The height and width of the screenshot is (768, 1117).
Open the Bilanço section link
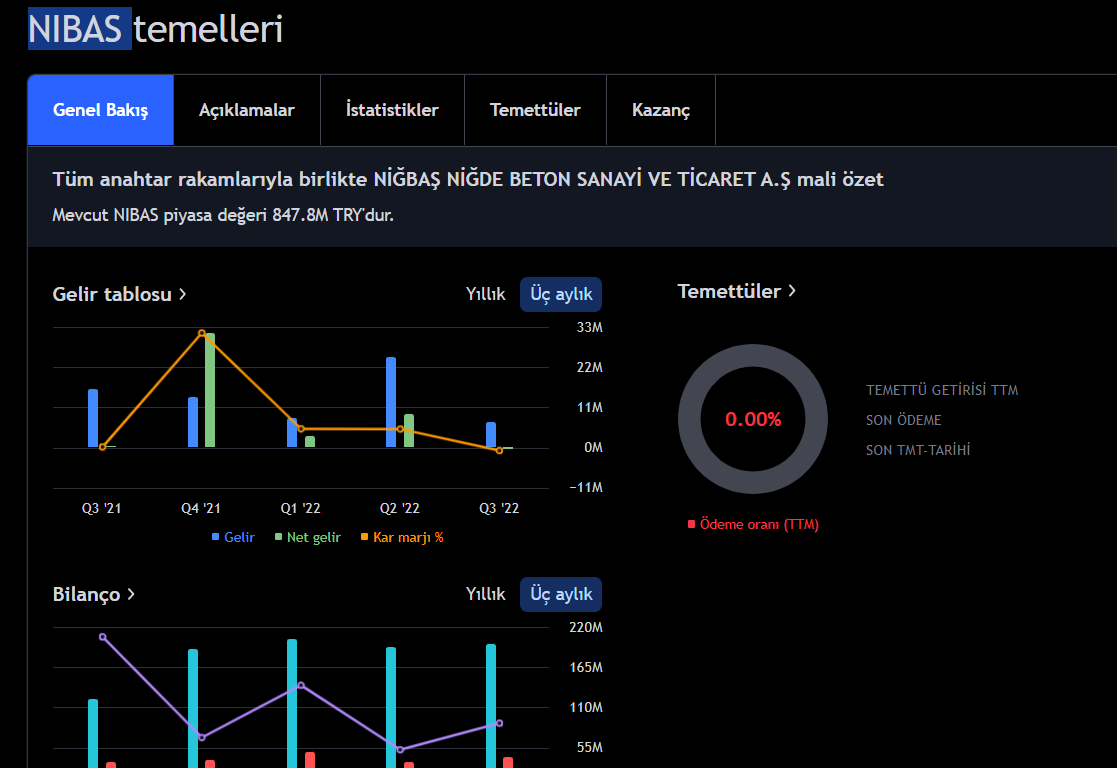click(93, 594)
